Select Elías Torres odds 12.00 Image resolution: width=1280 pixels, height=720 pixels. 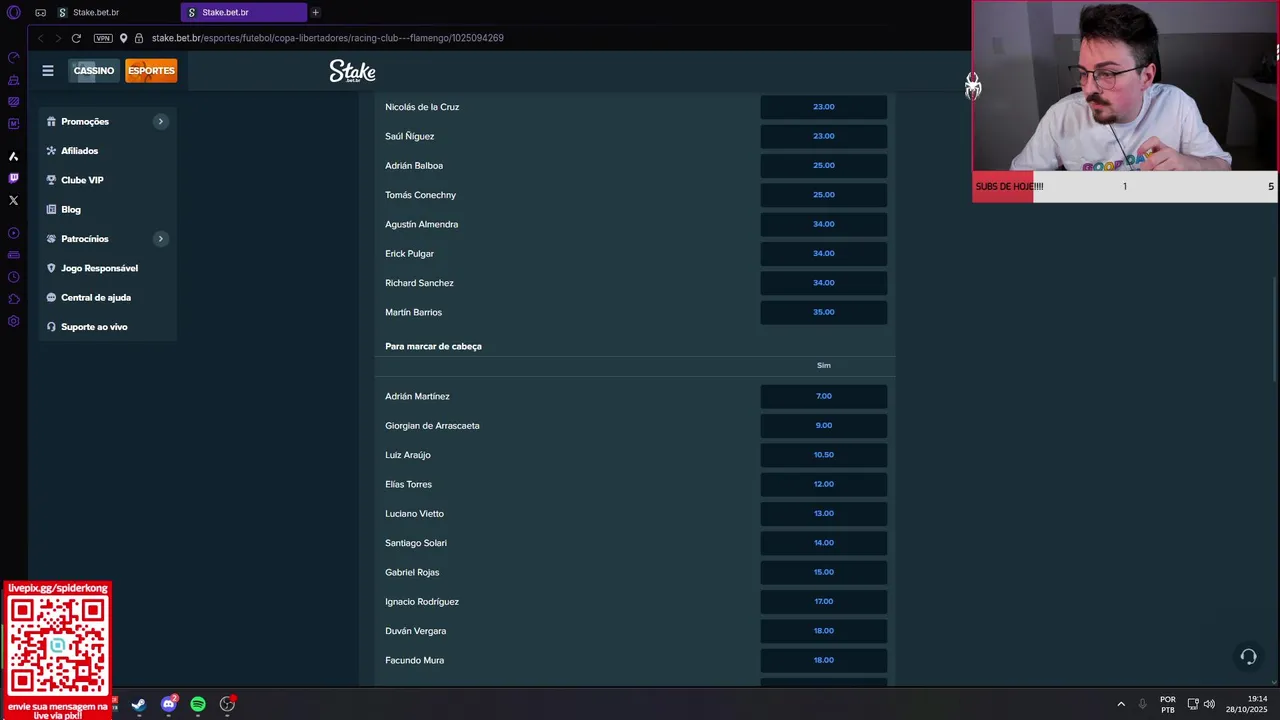[823, 484]
